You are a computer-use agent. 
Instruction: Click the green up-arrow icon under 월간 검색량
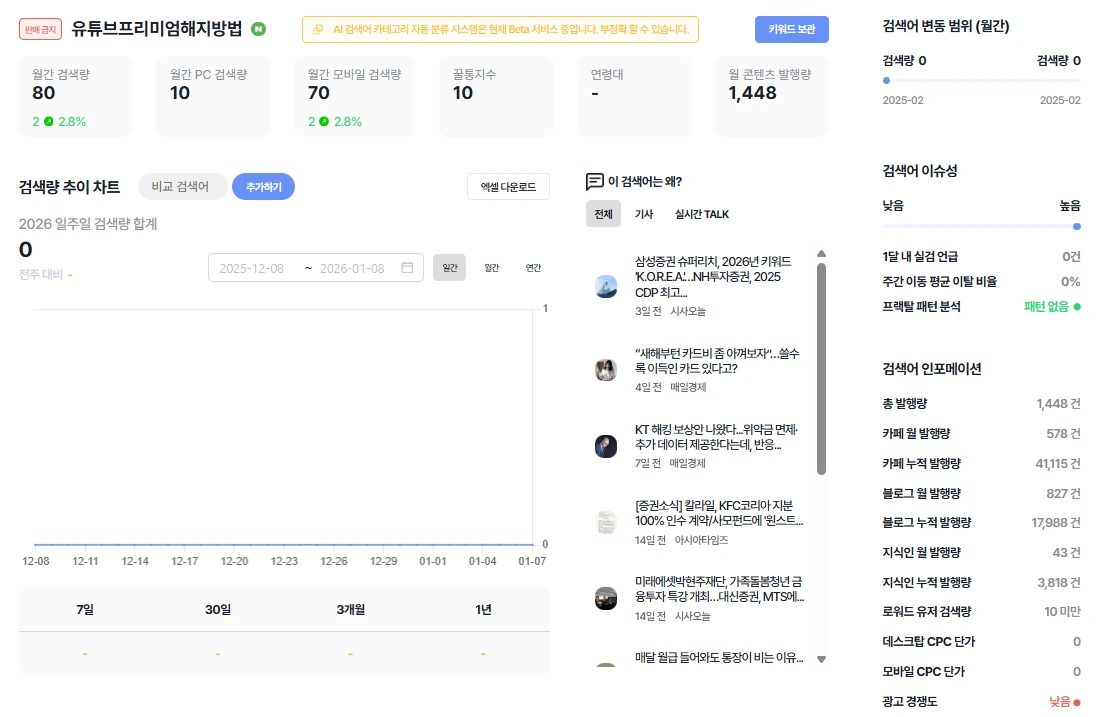click(x=49, y=121)
